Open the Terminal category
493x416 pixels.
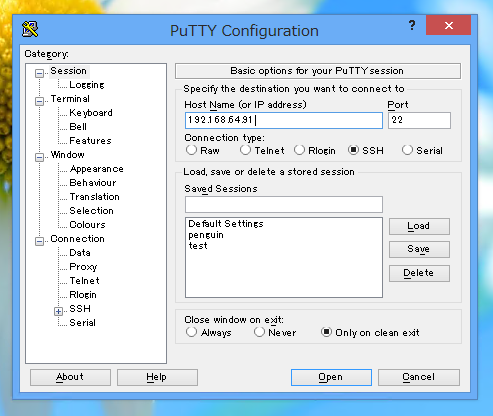tap(70, 99)
